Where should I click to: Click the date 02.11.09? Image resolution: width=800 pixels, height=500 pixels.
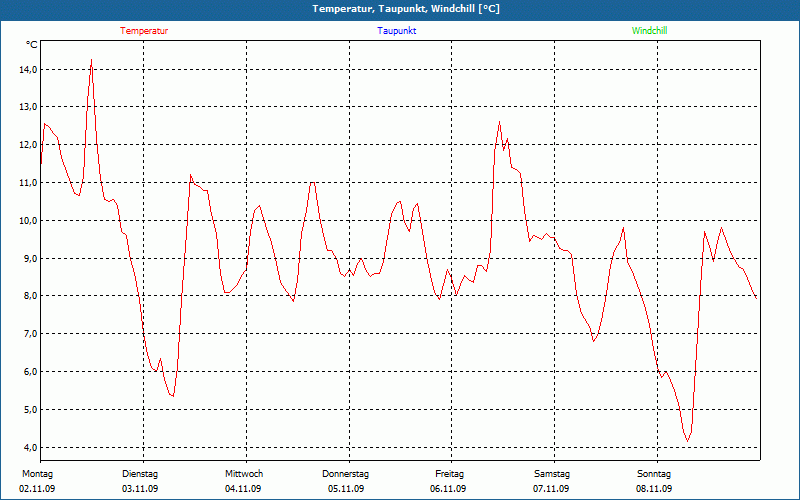[37, 489]
